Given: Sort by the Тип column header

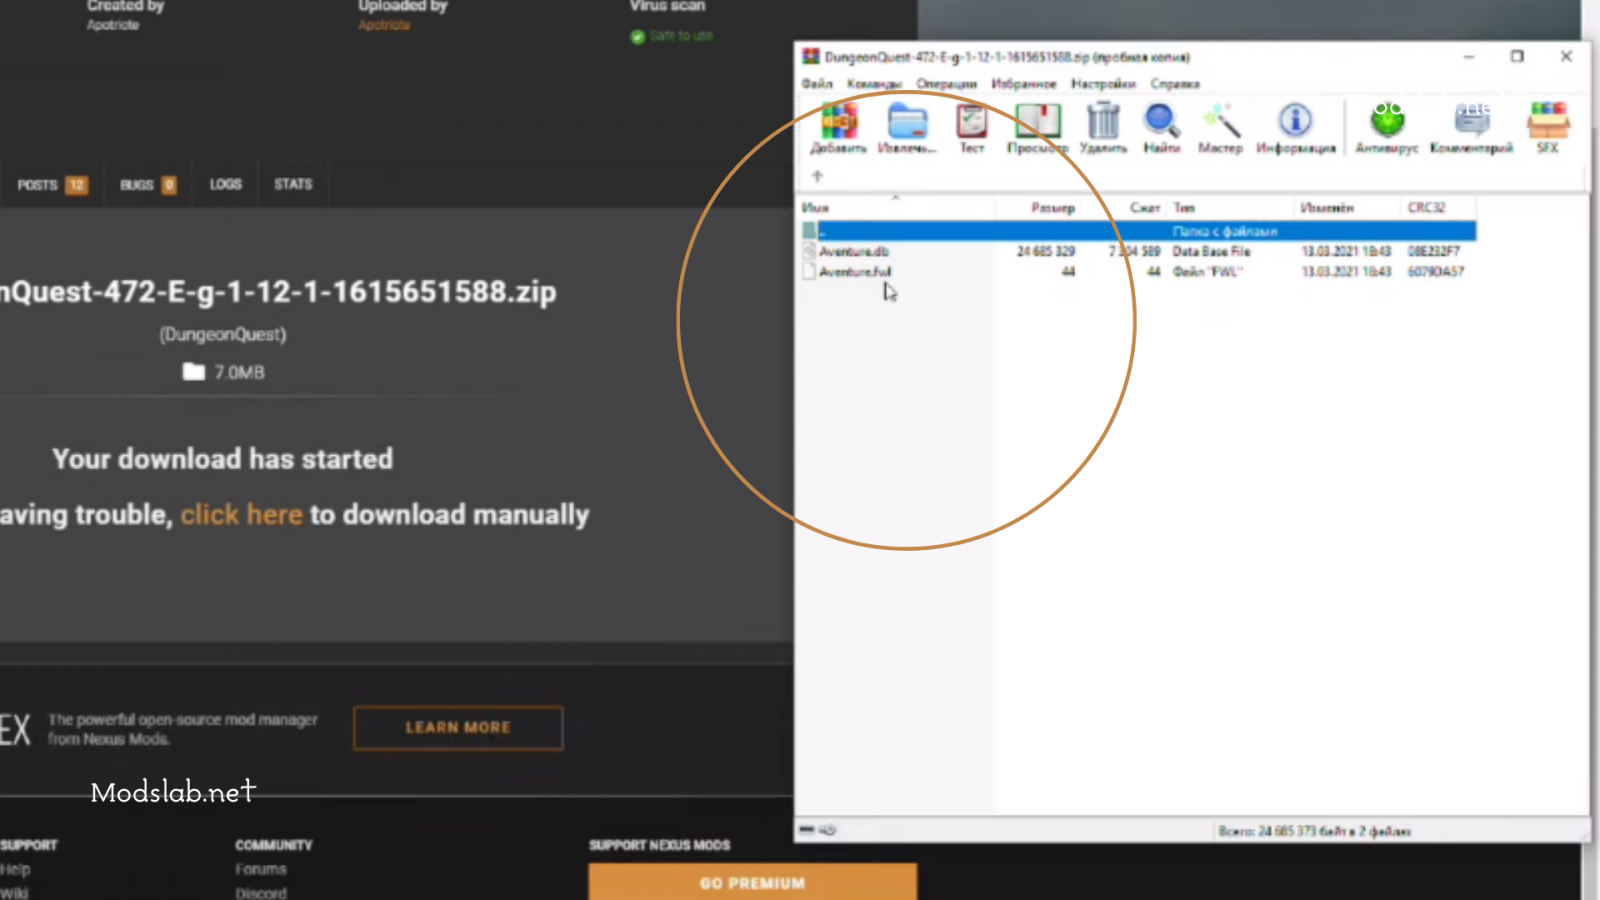Looking at the screenshot, I should [x=1184, y=207].
